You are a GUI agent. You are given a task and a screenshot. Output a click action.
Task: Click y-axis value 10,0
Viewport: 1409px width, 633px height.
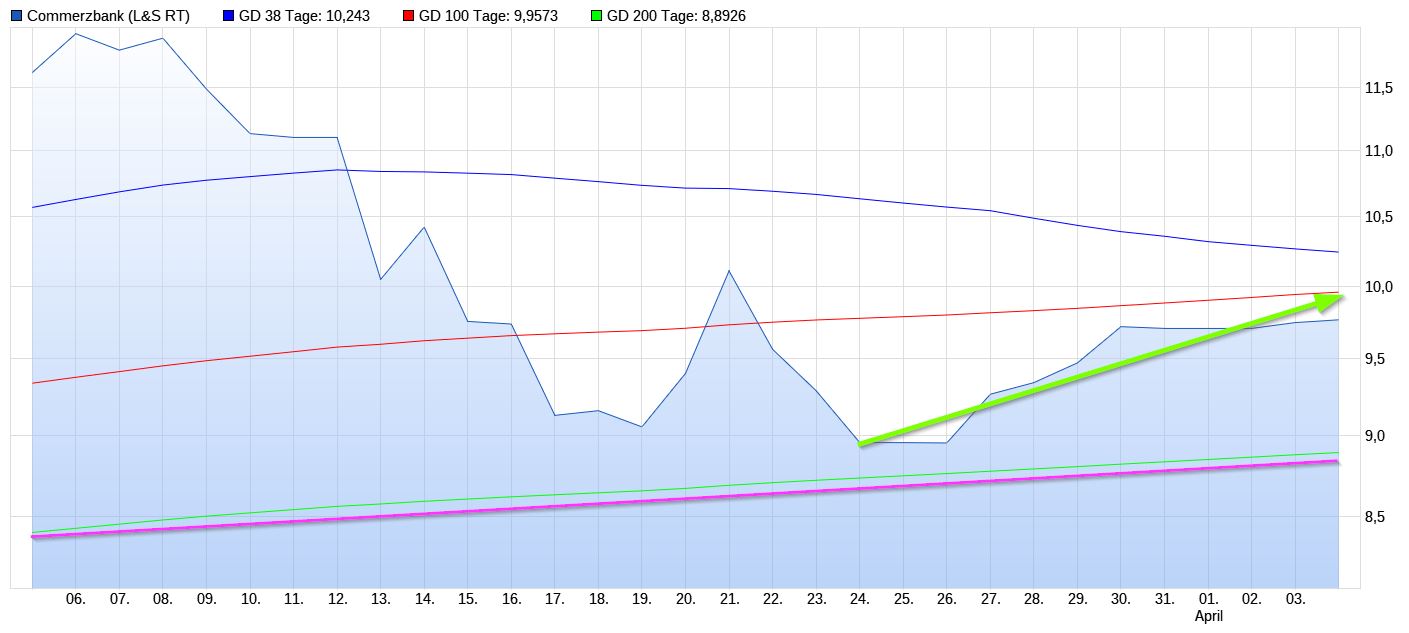(1379, 287)
